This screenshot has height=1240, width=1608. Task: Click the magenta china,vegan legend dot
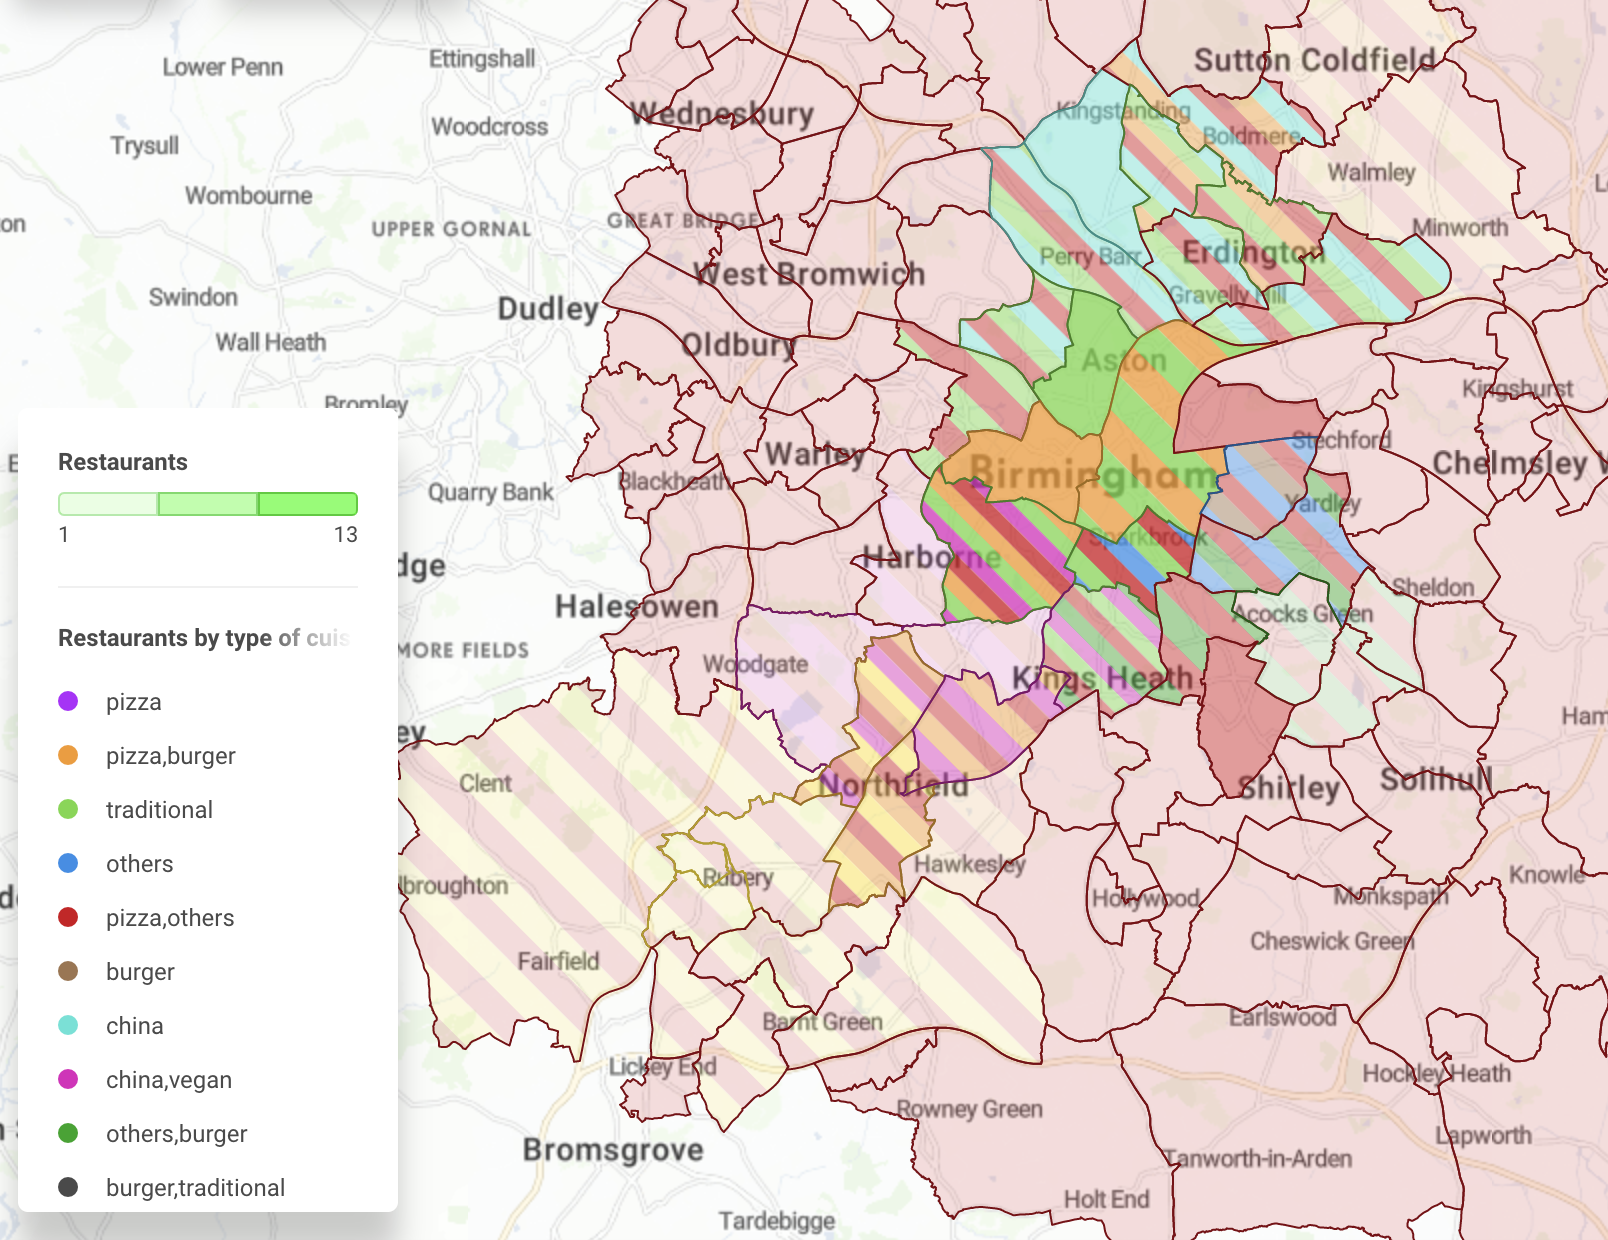[x=68, y=1079]
